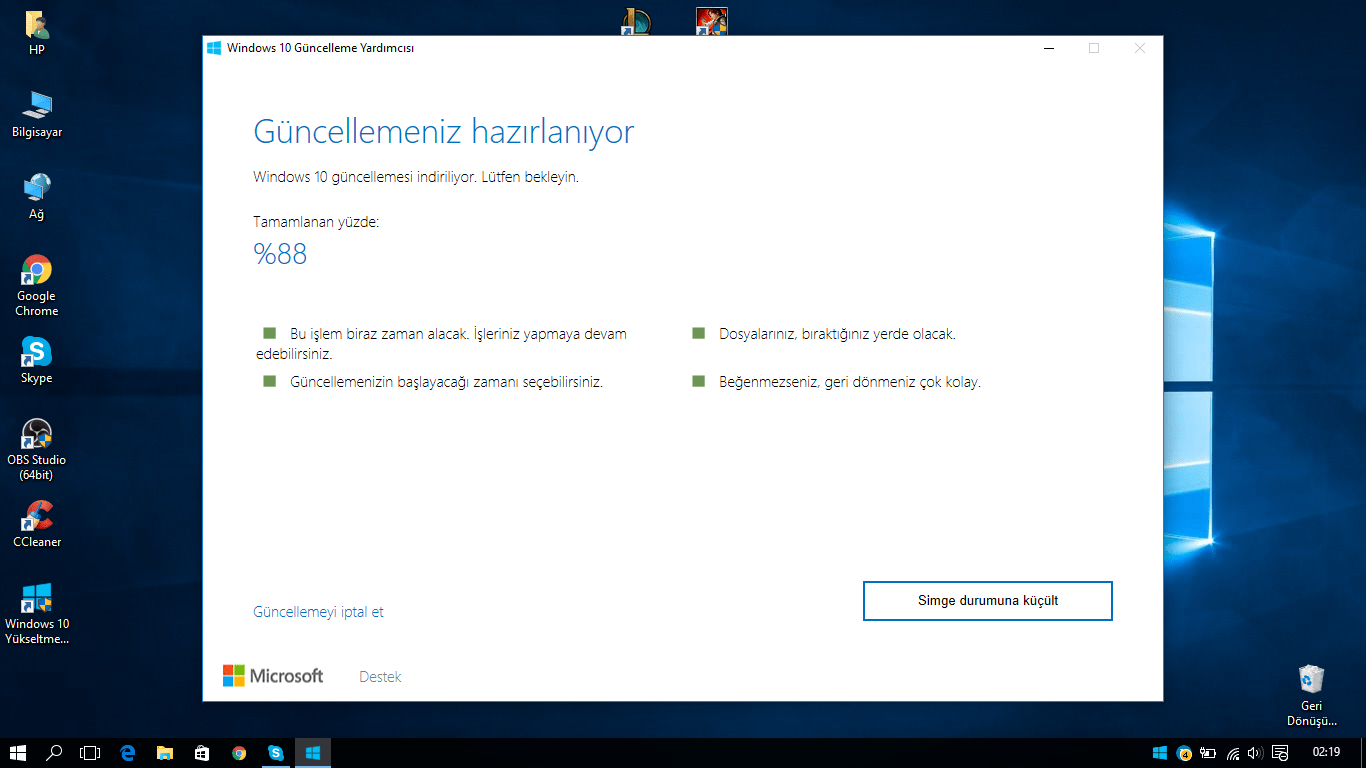This screenshot has width=1366, height=768.
Task: Open the Action Center notifications icon
Action: coord(1280,753)
